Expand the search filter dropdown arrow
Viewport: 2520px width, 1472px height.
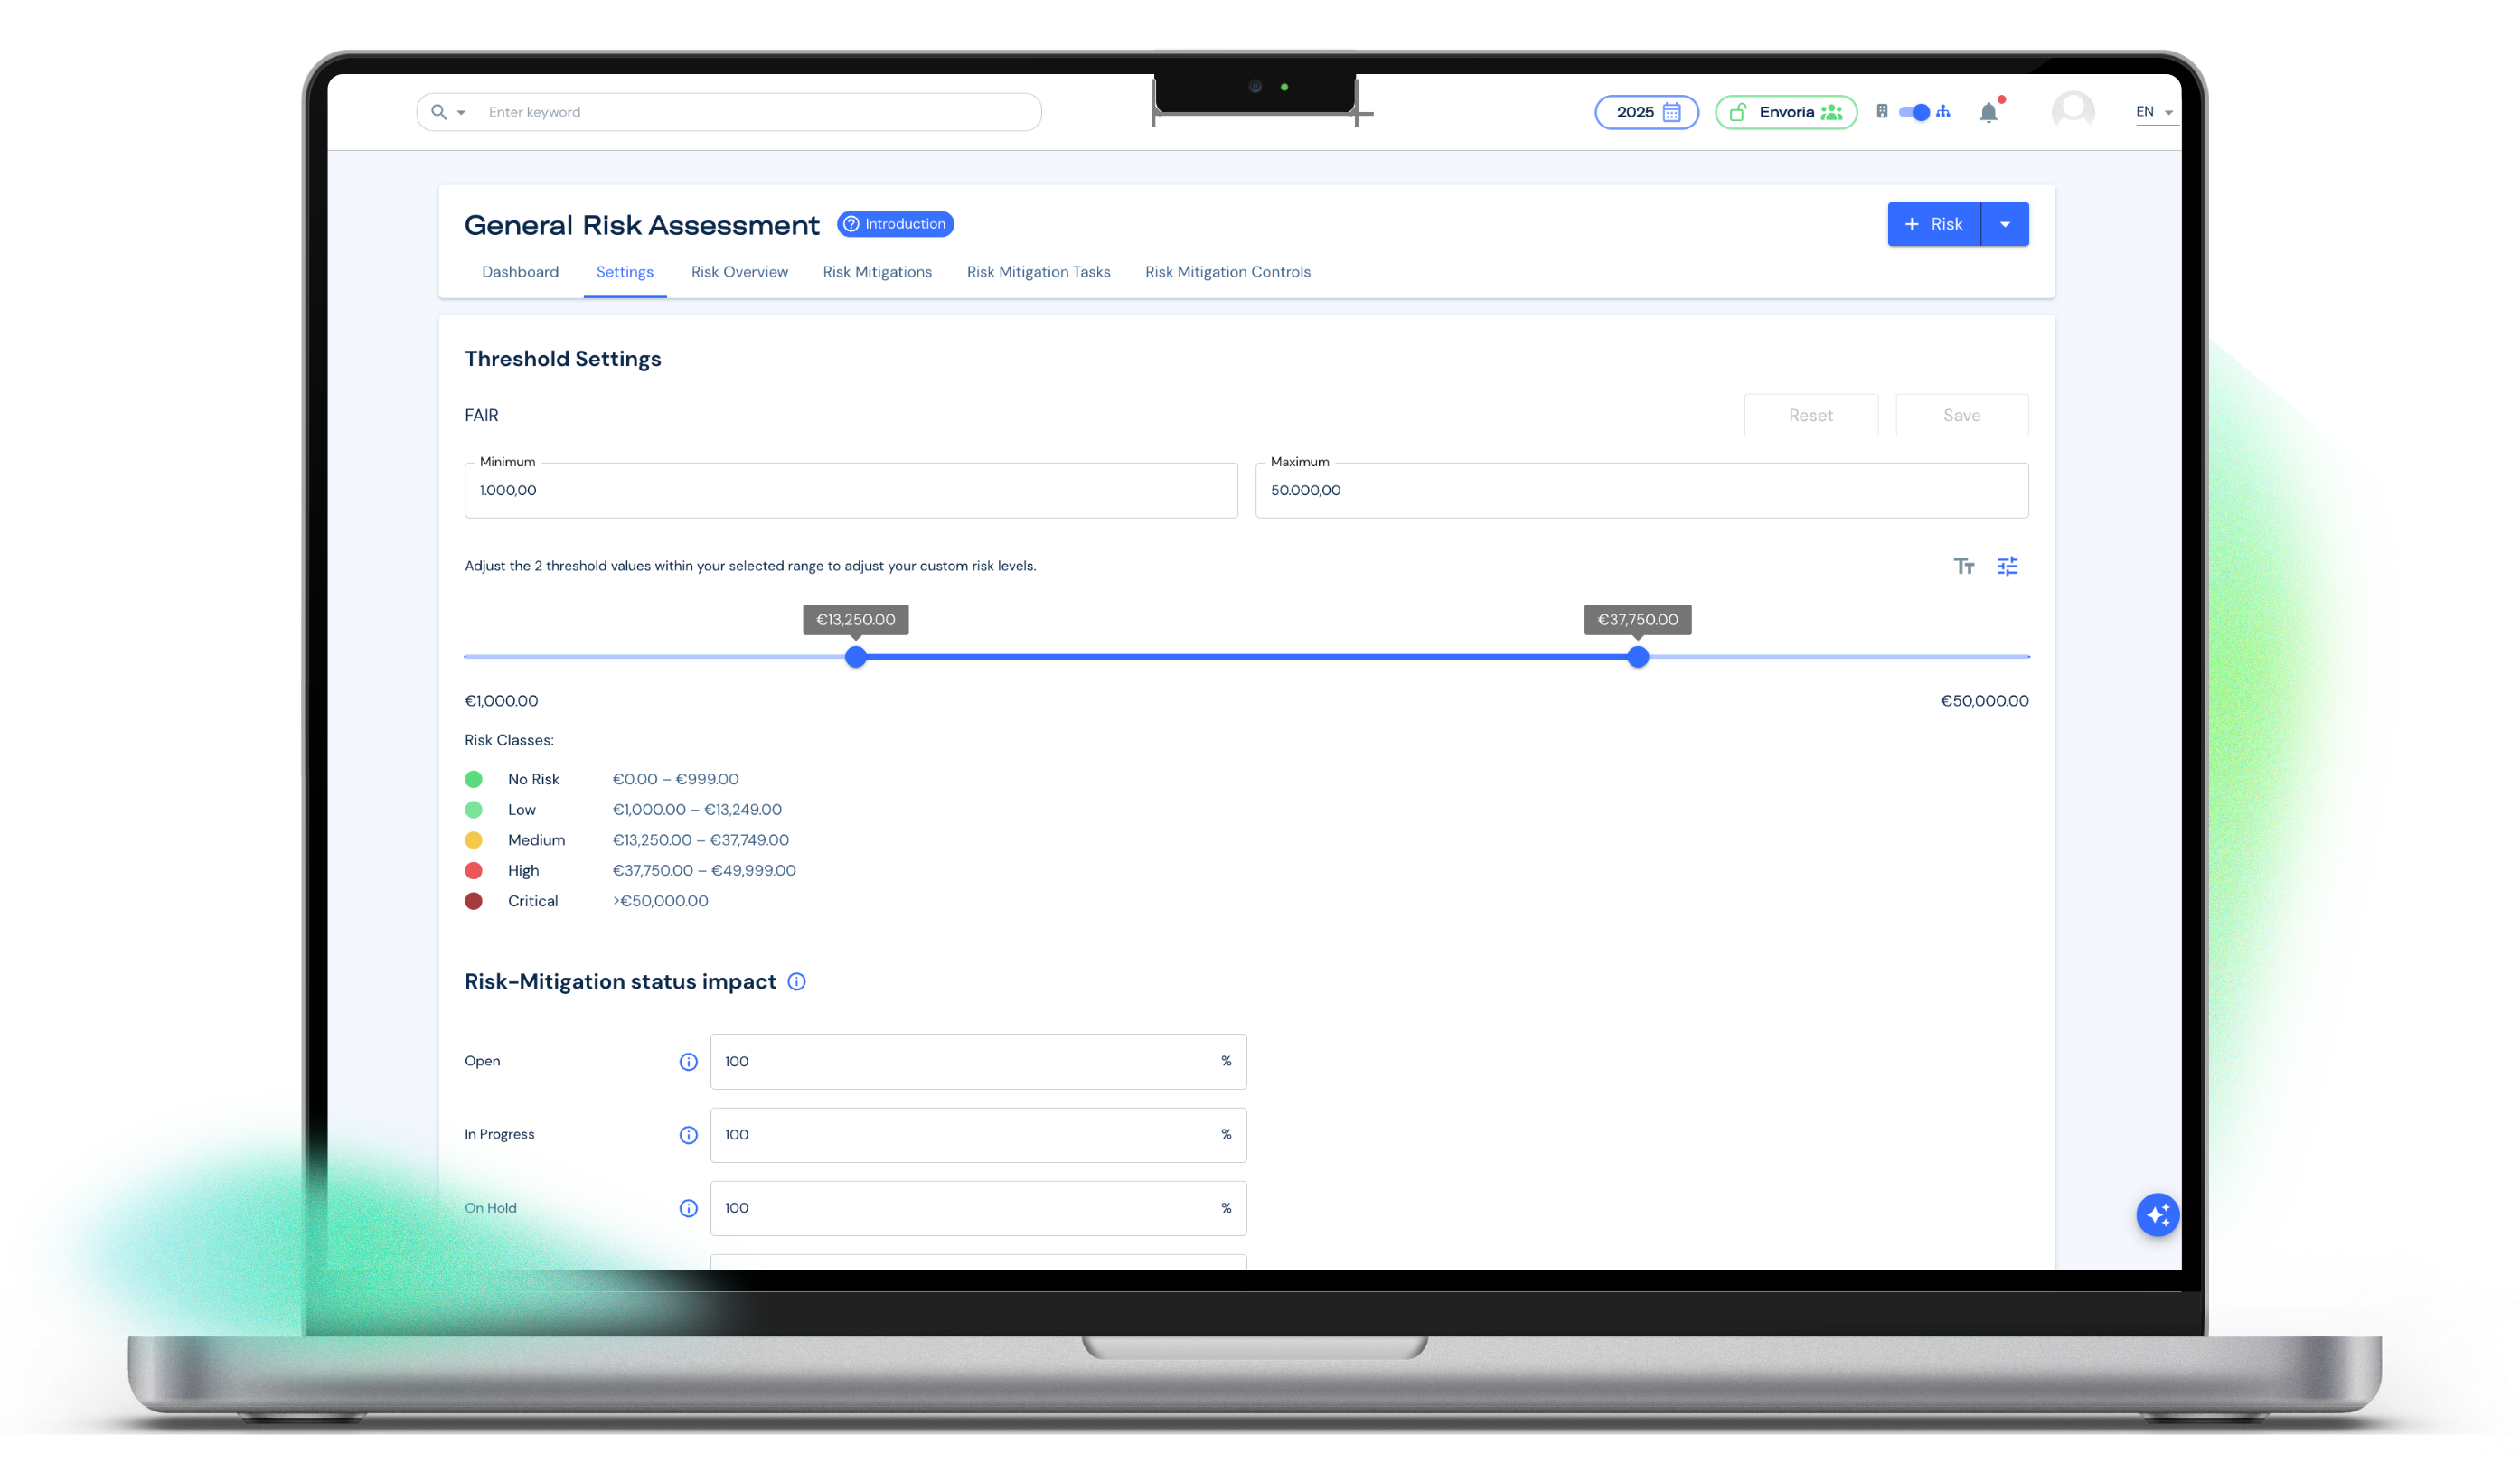pyautogui.click(x=461, y=113)
